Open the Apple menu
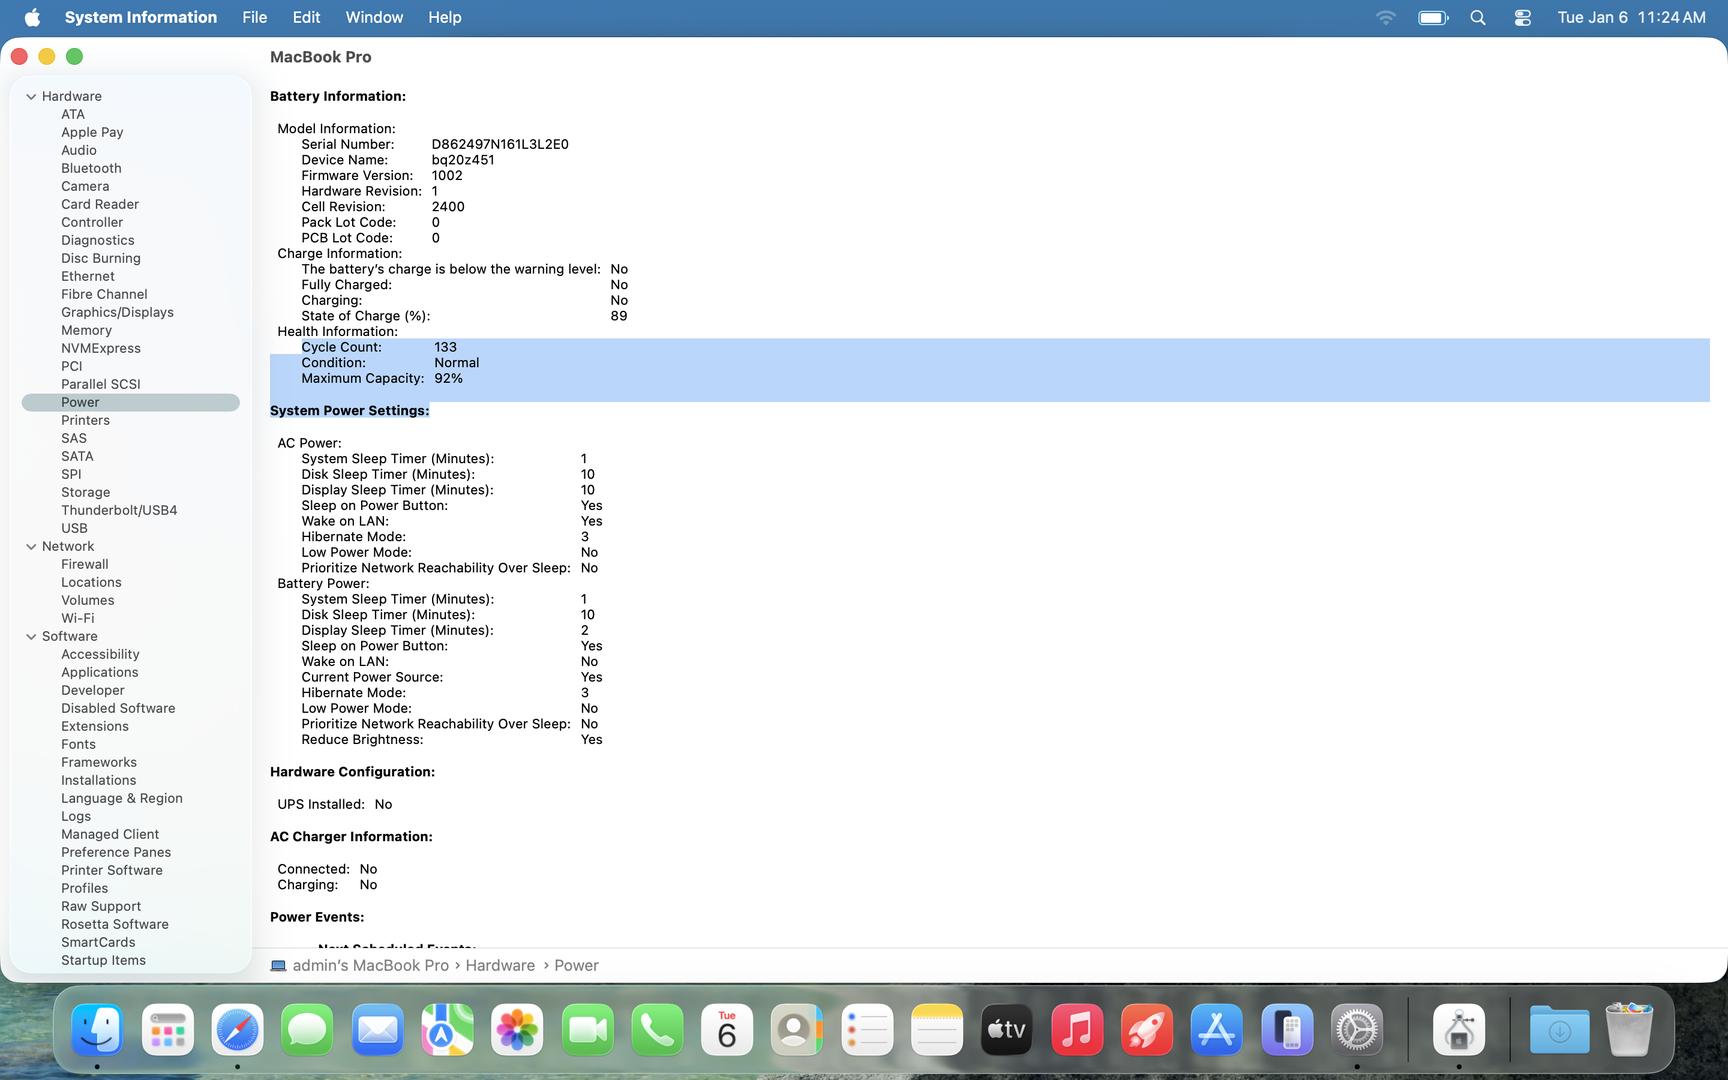Viewport: 1728px width, 1080px height. pyautogui.click(x=32, y=17)
